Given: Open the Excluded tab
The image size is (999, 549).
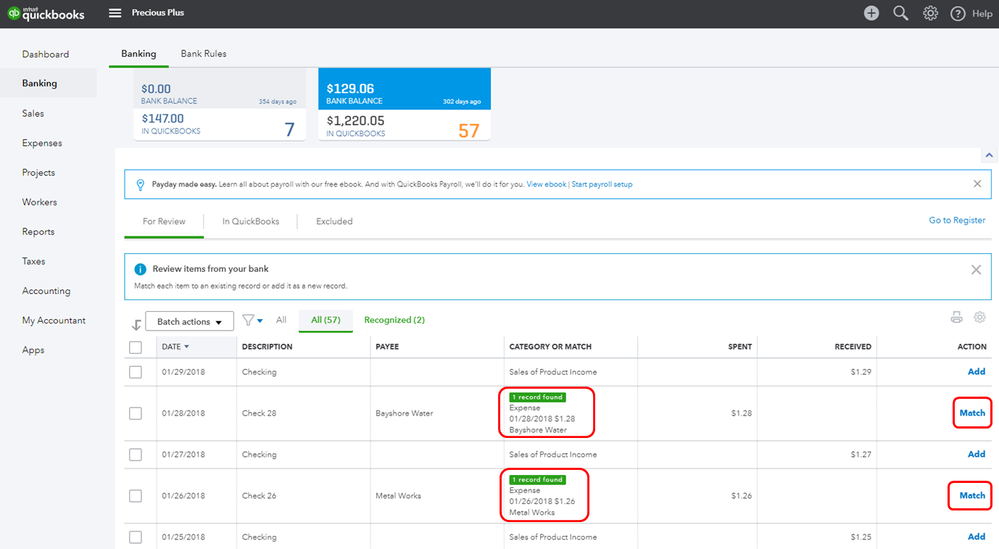Looking at the screenshot, I should click(334, 221).
